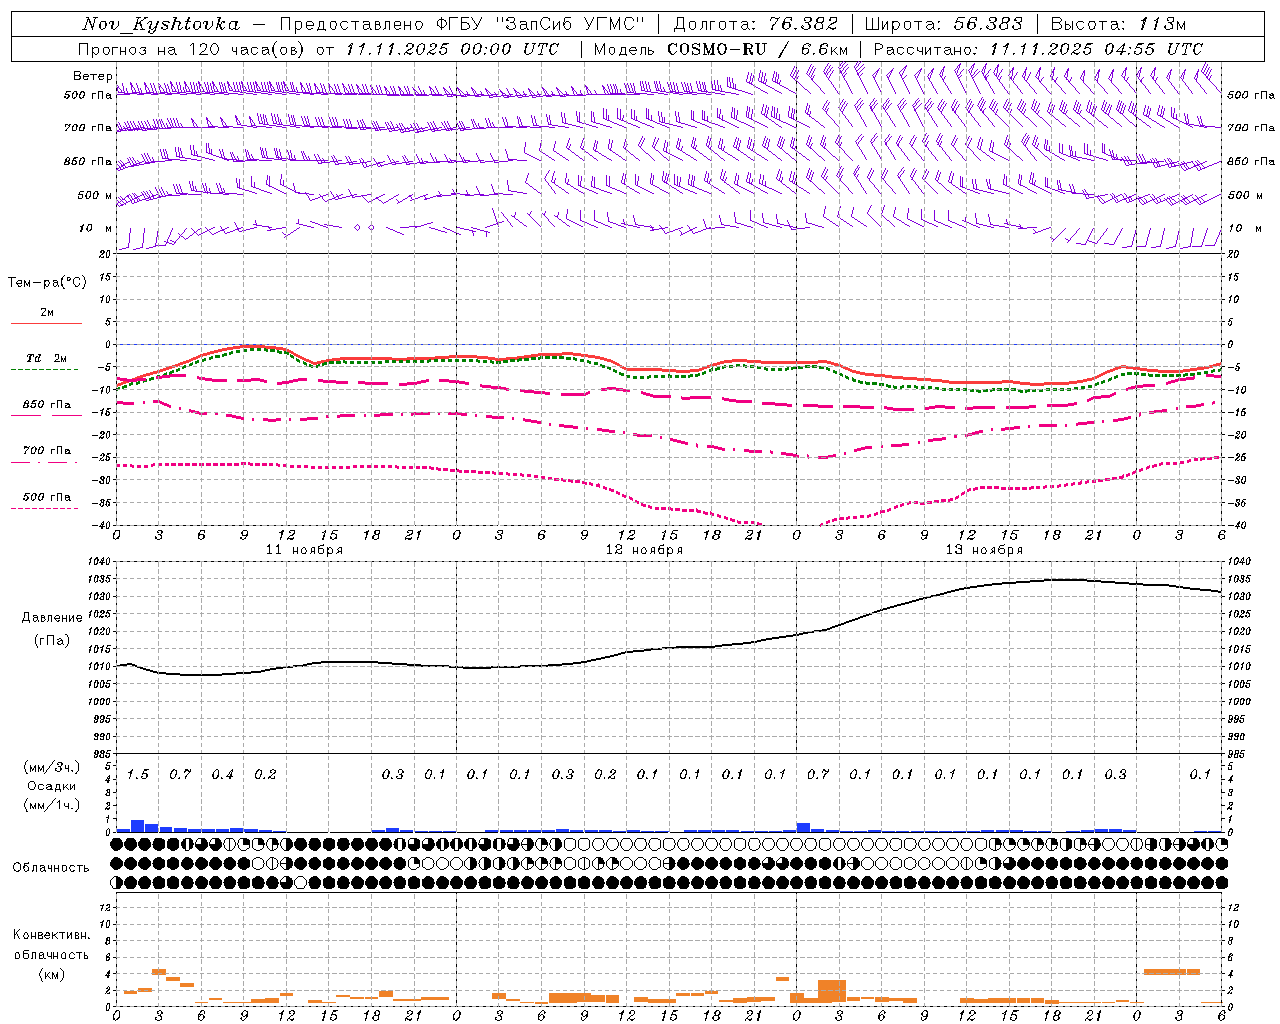Click the 700 гПа temperature legend entry
The image size is (1280, 1024).
point(46,451)
